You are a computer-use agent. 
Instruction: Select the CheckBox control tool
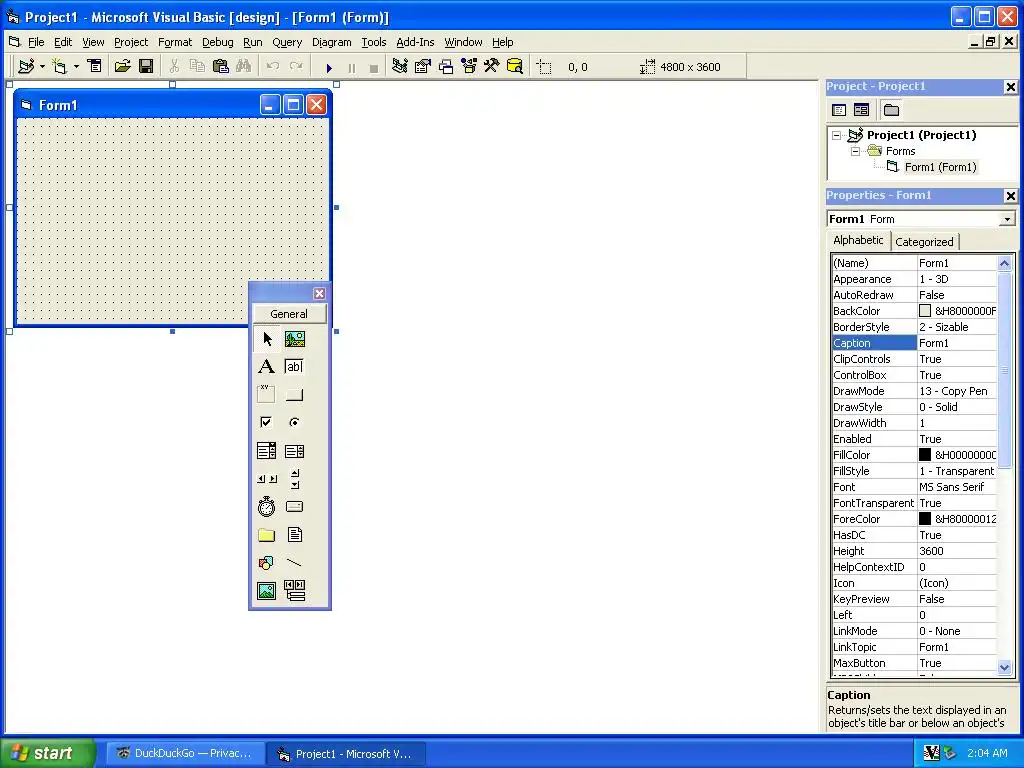point(266,423)
